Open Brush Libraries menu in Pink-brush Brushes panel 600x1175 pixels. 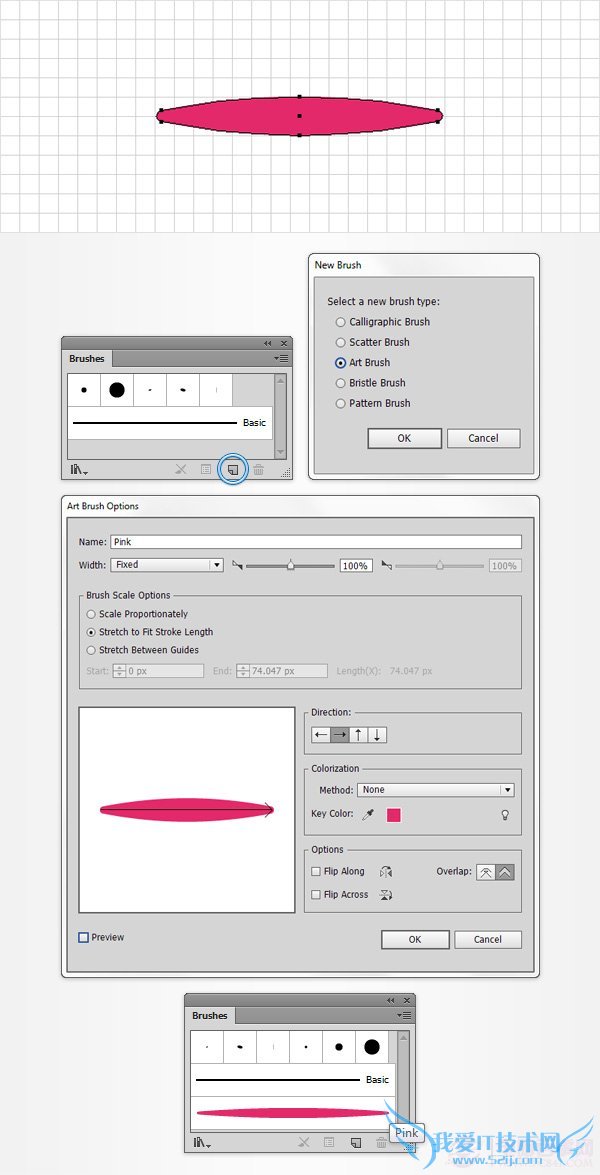coord(202,1143)
